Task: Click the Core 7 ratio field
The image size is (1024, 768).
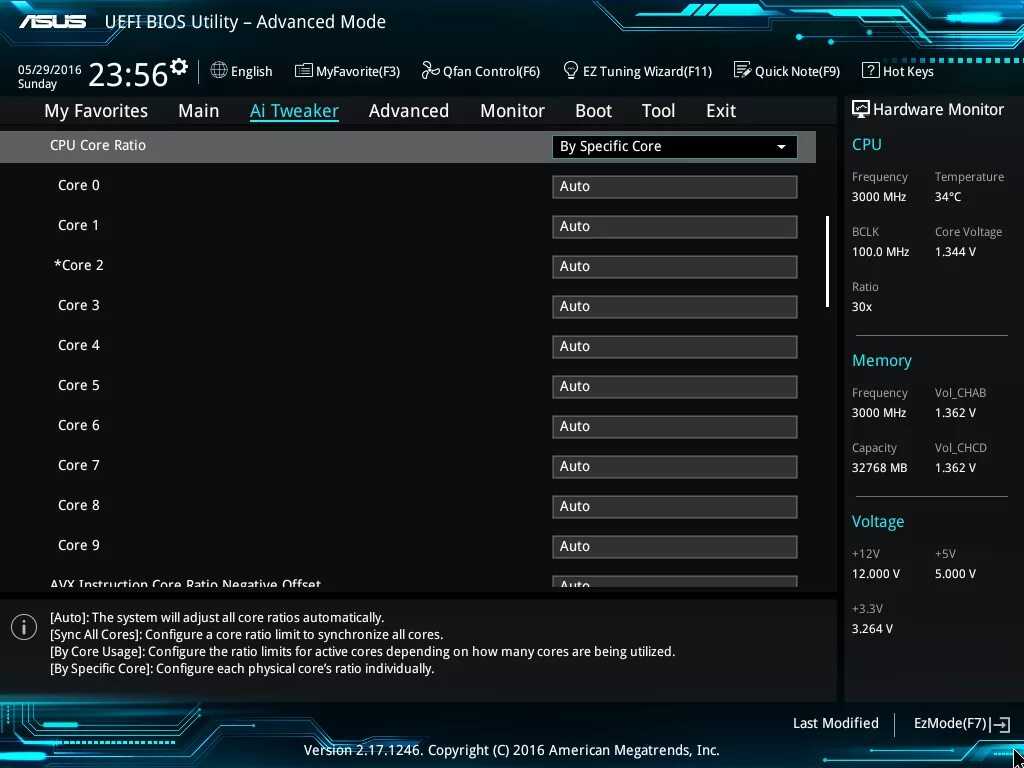Action: tap(675, 466)
